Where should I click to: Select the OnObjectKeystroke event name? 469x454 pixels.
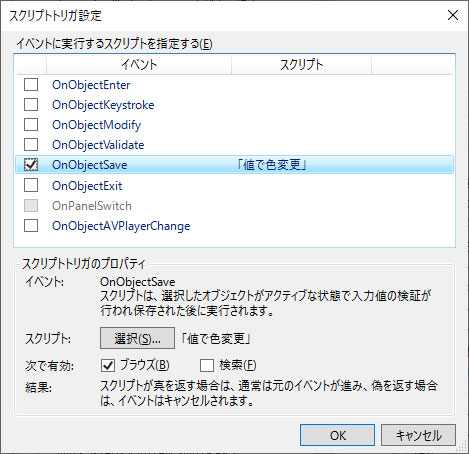pos(103,105)
